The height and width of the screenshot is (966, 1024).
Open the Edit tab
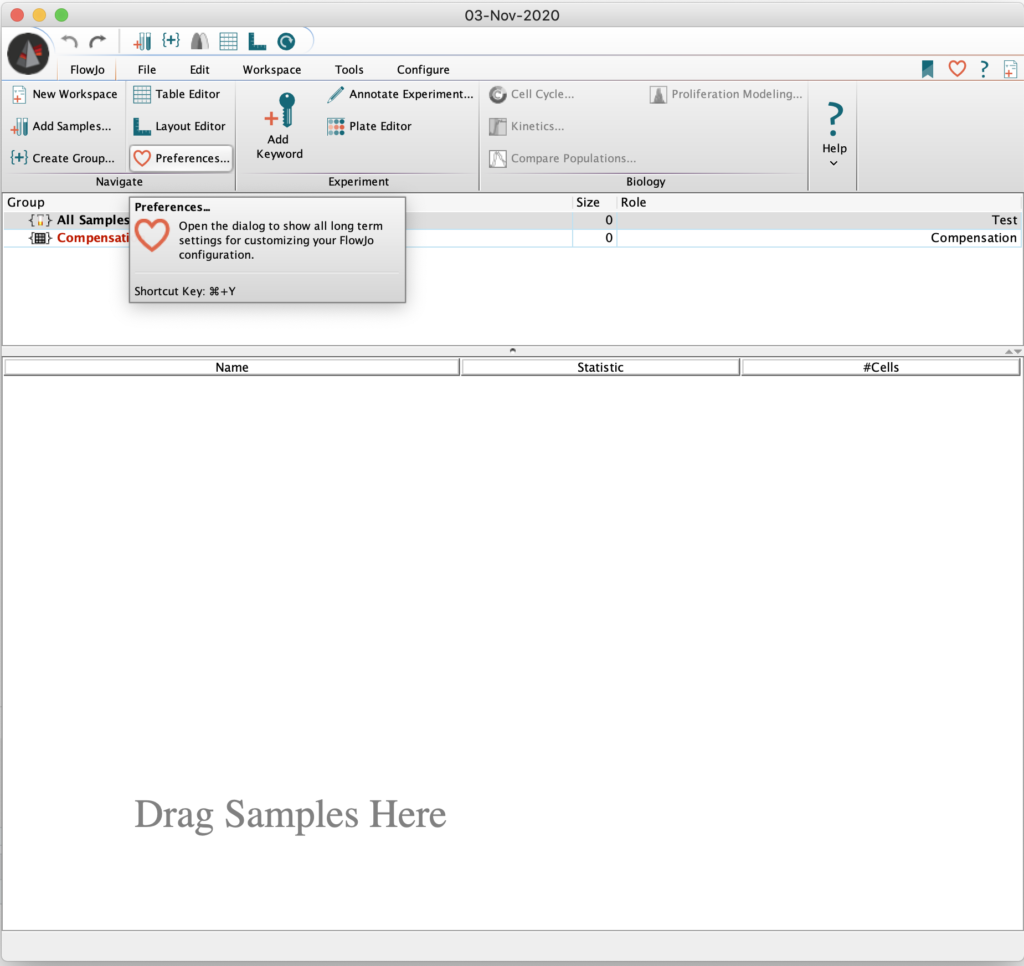(x=199, y=69)
